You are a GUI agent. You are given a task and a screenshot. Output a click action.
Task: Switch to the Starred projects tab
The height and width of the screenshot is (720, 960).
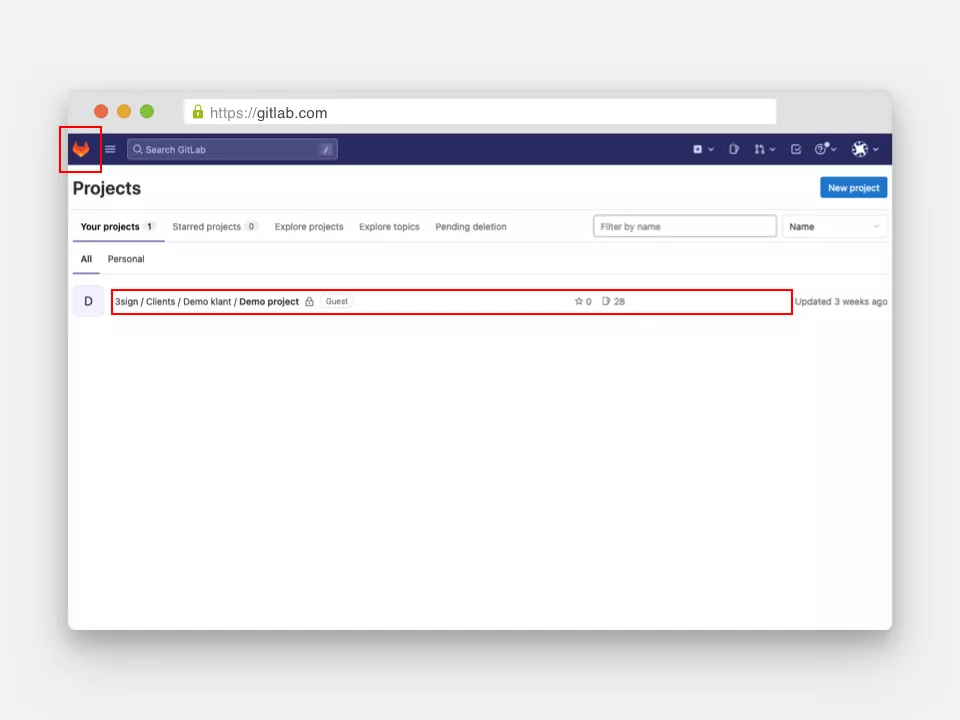click(214, 227)
